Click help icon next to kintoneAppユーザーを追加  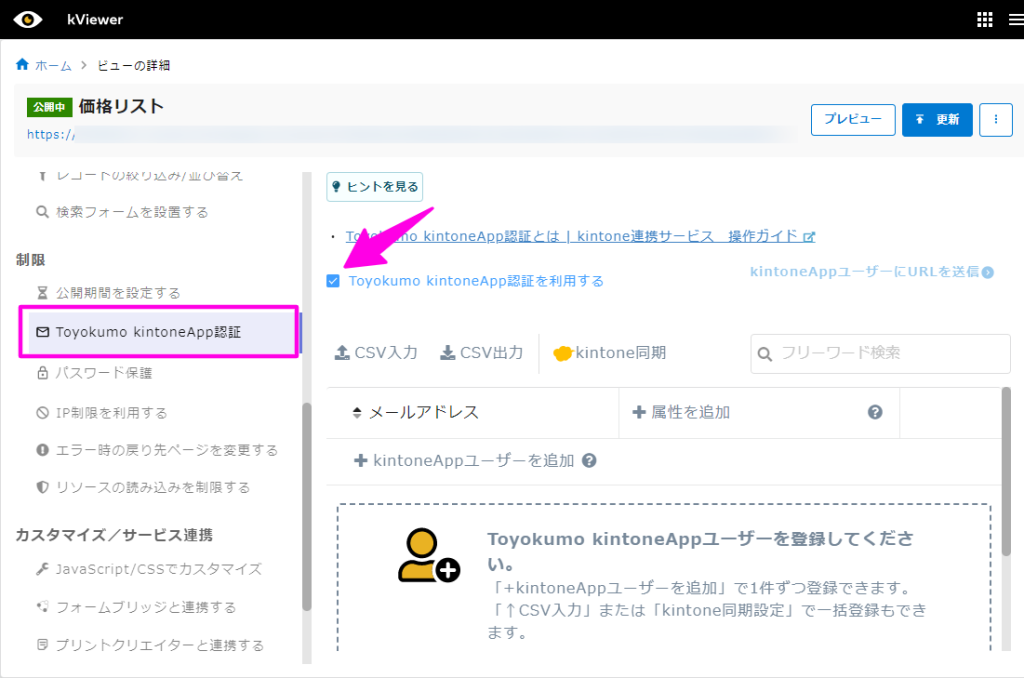click(x=589, y=460)
